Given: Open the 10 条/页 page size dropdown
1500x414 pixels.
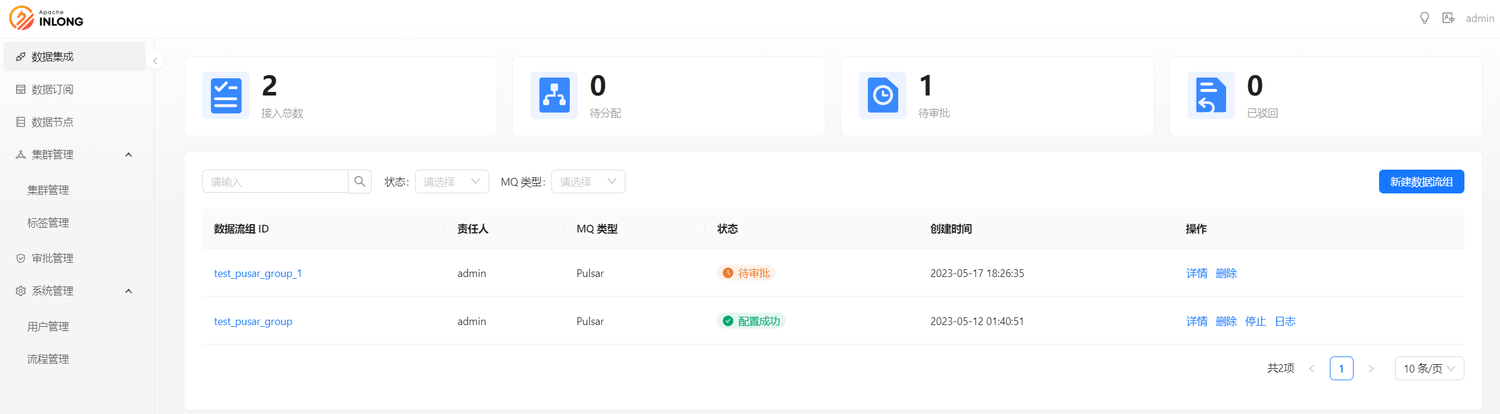Looking at the screenshot, I should click(x=1429, y=369).
